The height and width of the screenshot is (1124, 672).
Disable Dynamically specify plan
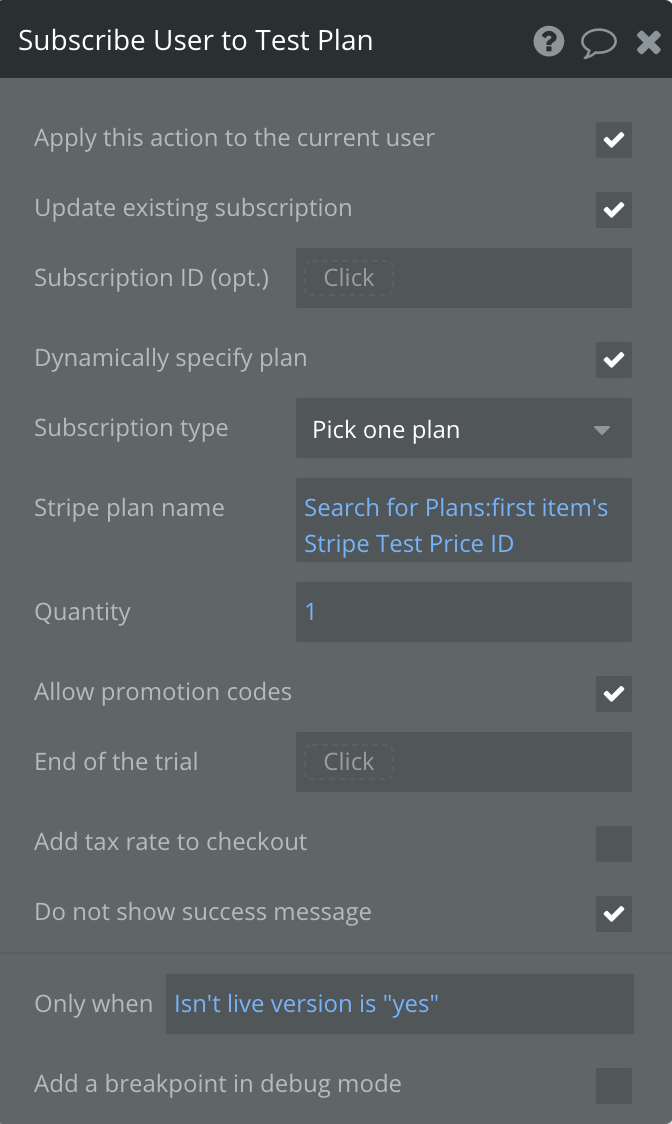(x=613, y=360)
